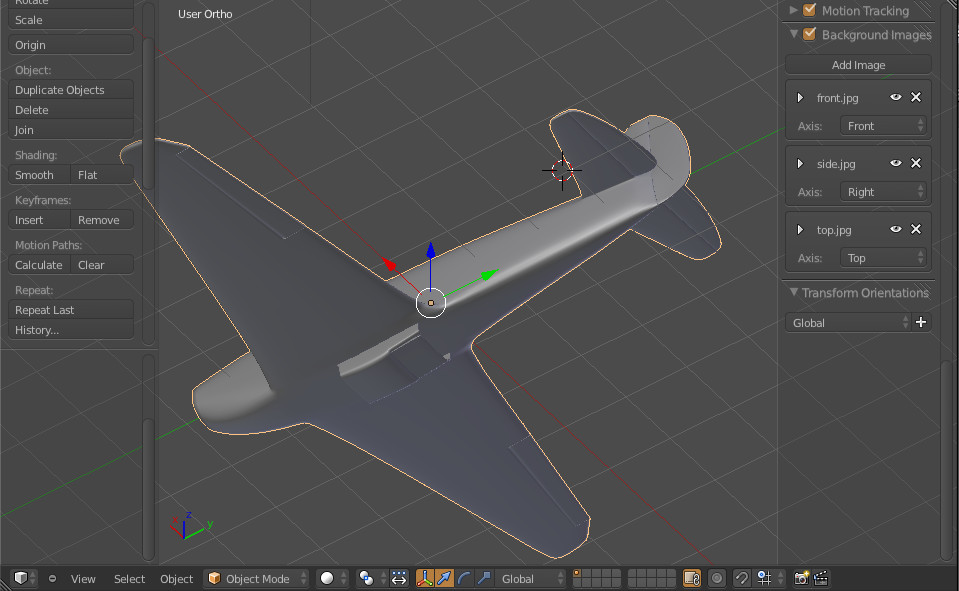Click the green Y axis manipulator arrow
This screenshot has width=959, height=591.
point(490,275)
